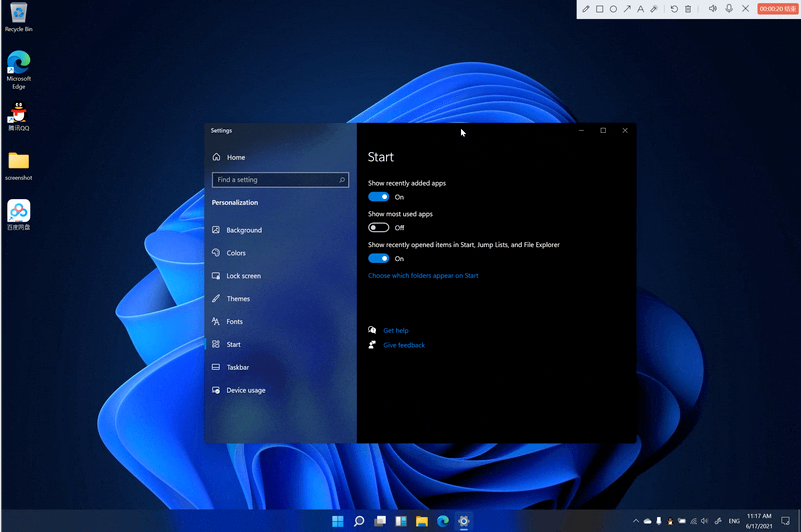Click the undo annotation icon
The width and height of the screenshot is (801, 532).
(674, 9)
